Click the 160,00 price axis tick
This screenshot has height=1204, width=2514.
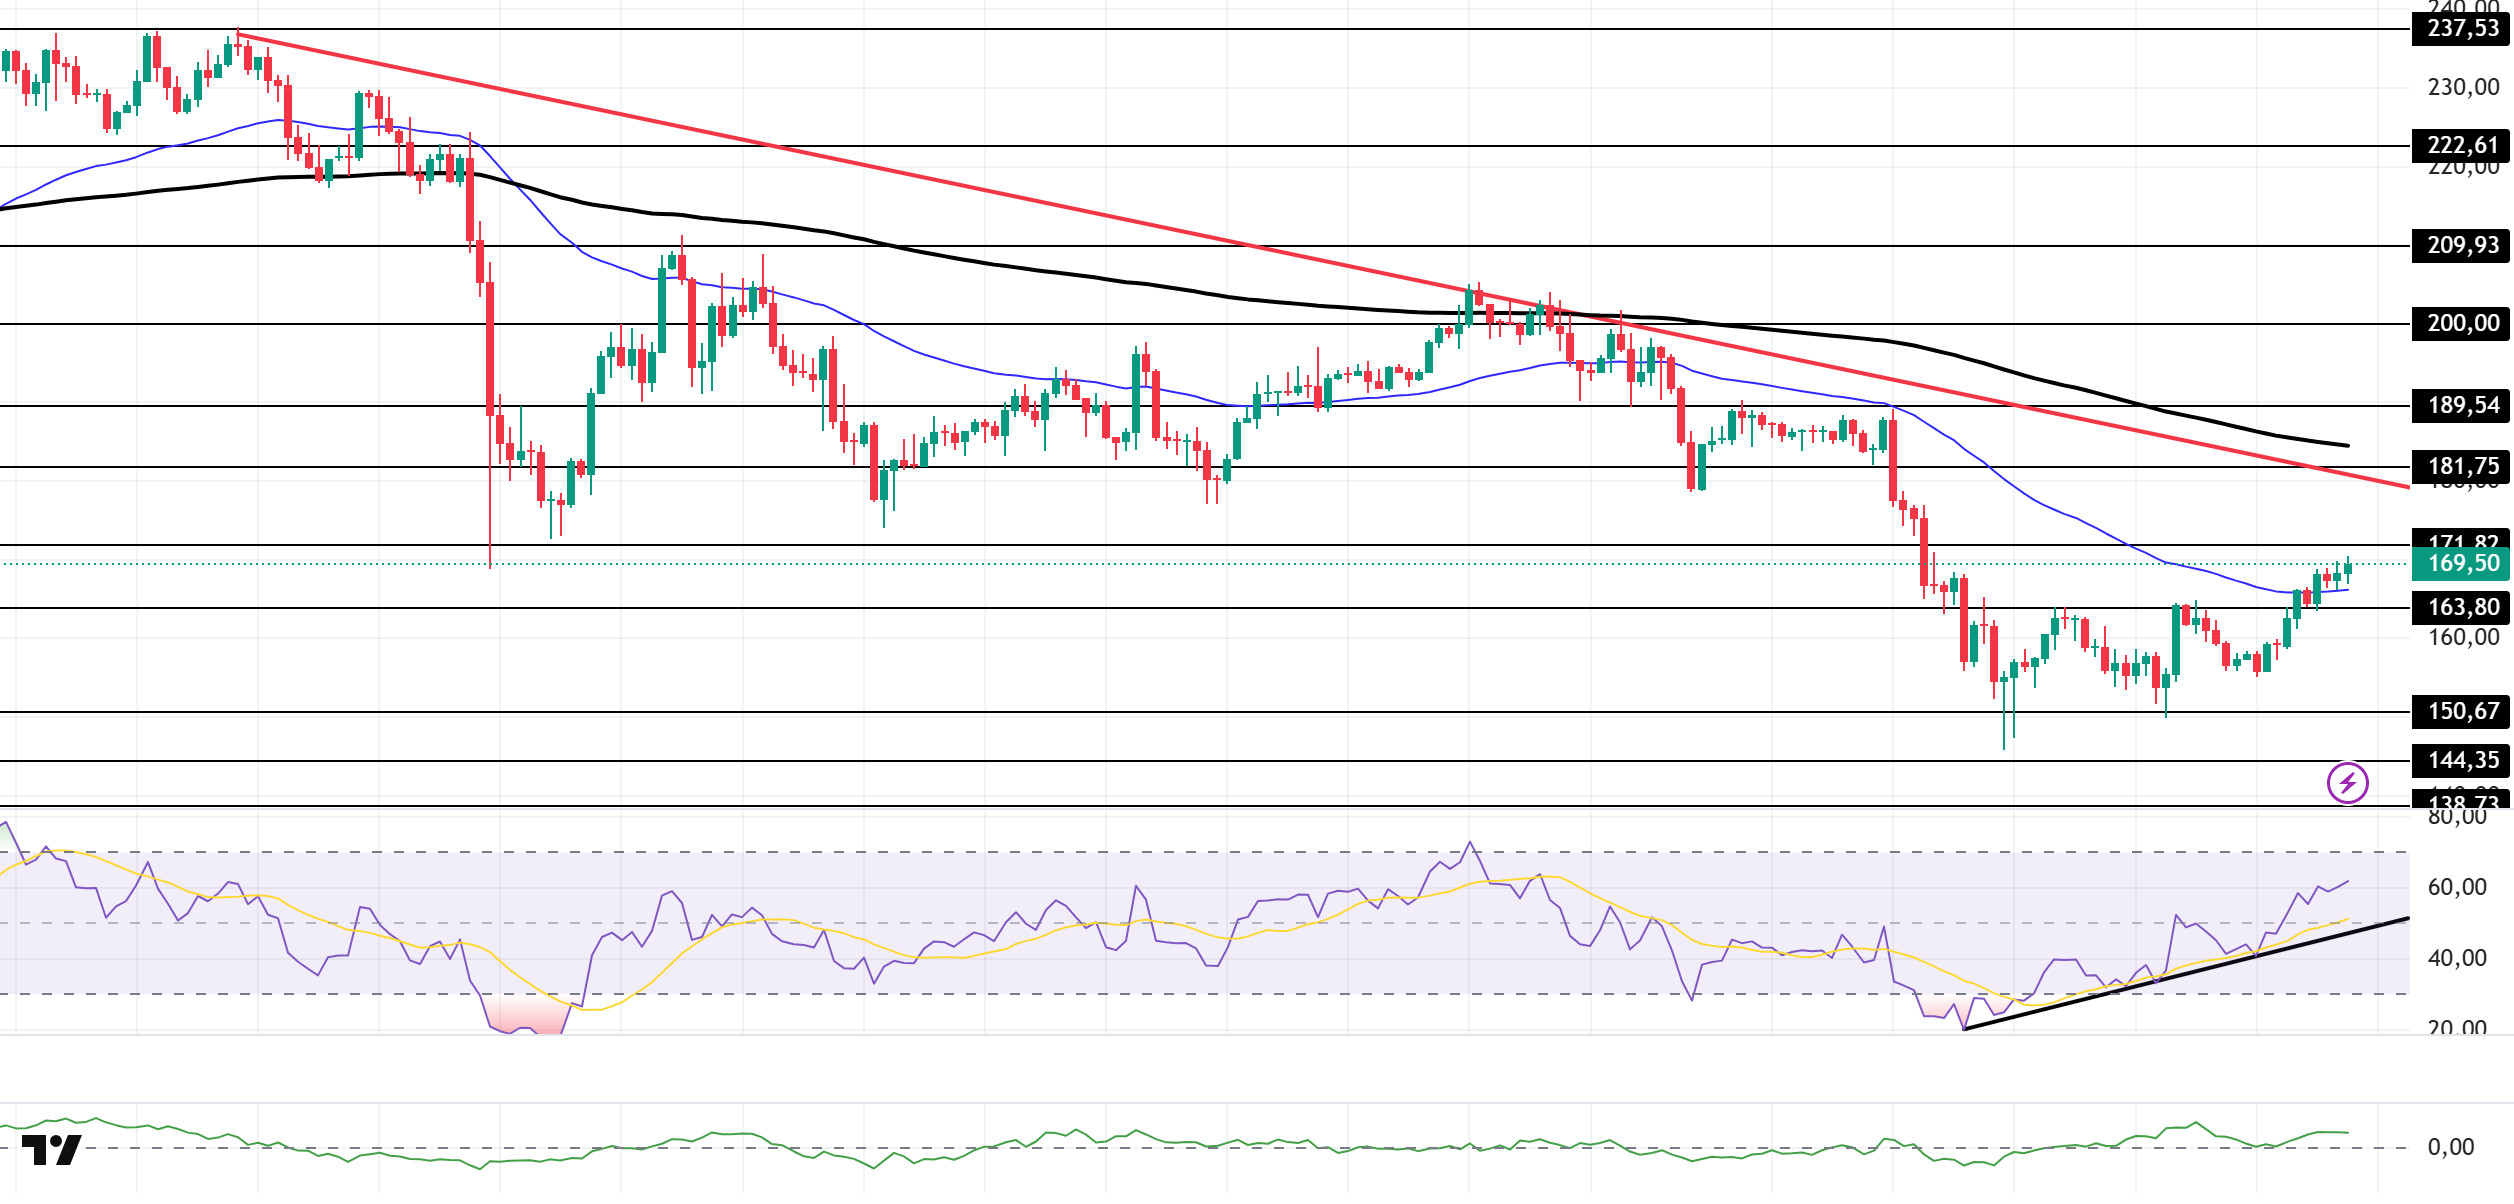coord(2462,637)
